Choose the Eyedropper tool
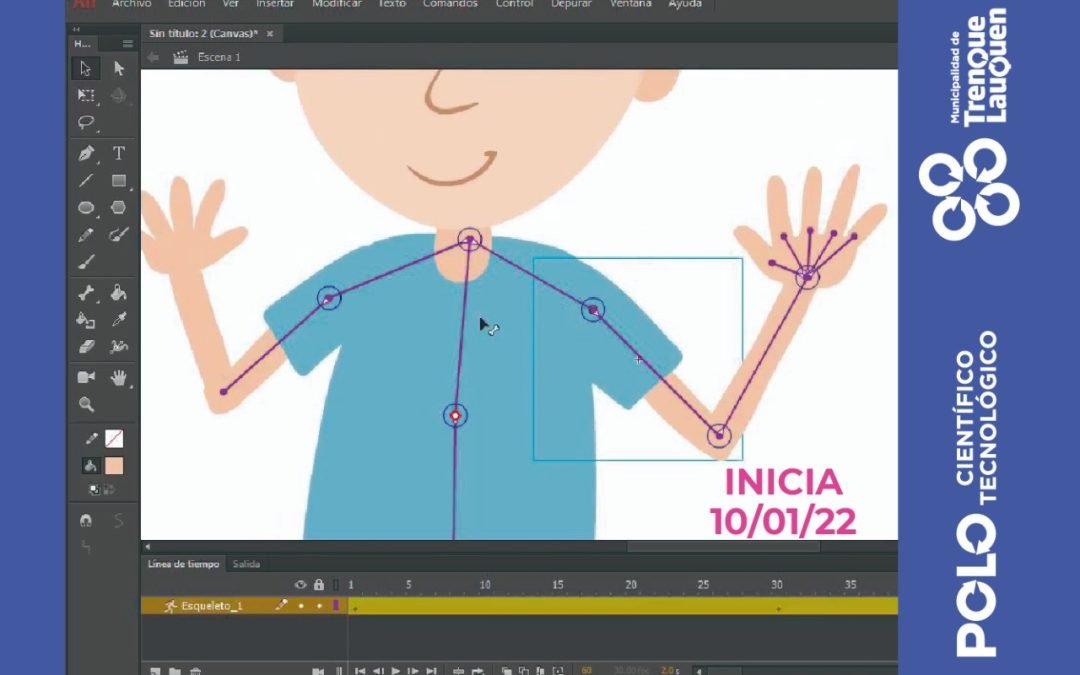The height and width of the screenshot is (675, 1080). coord(118,320)
